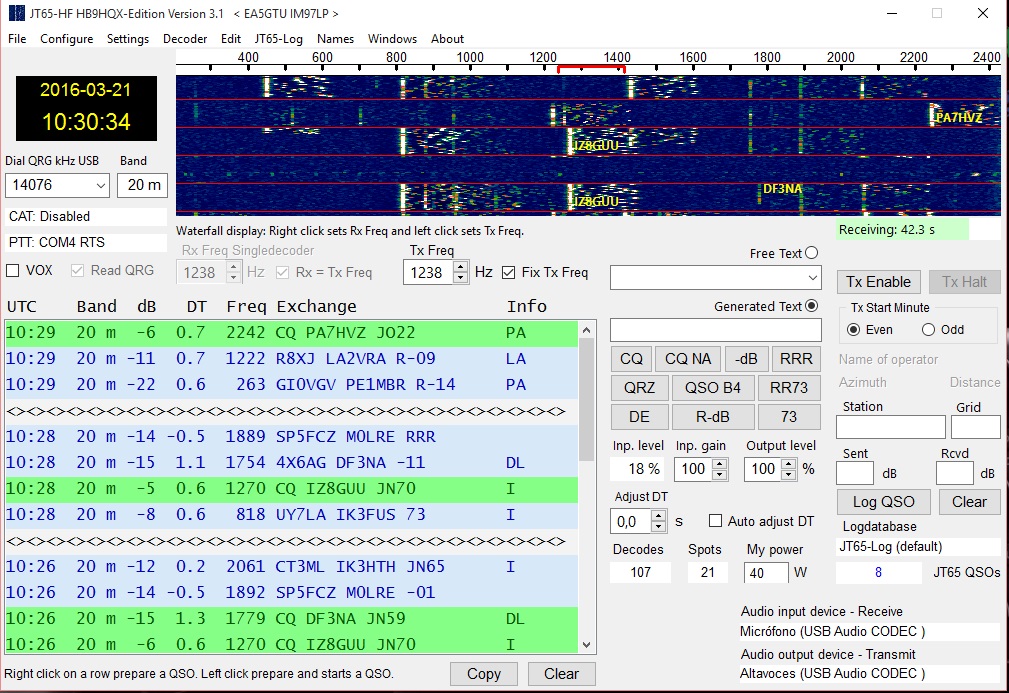Select the Free Text radio button
This screenshot has height=693, width=1009.
tap(811, 254)
